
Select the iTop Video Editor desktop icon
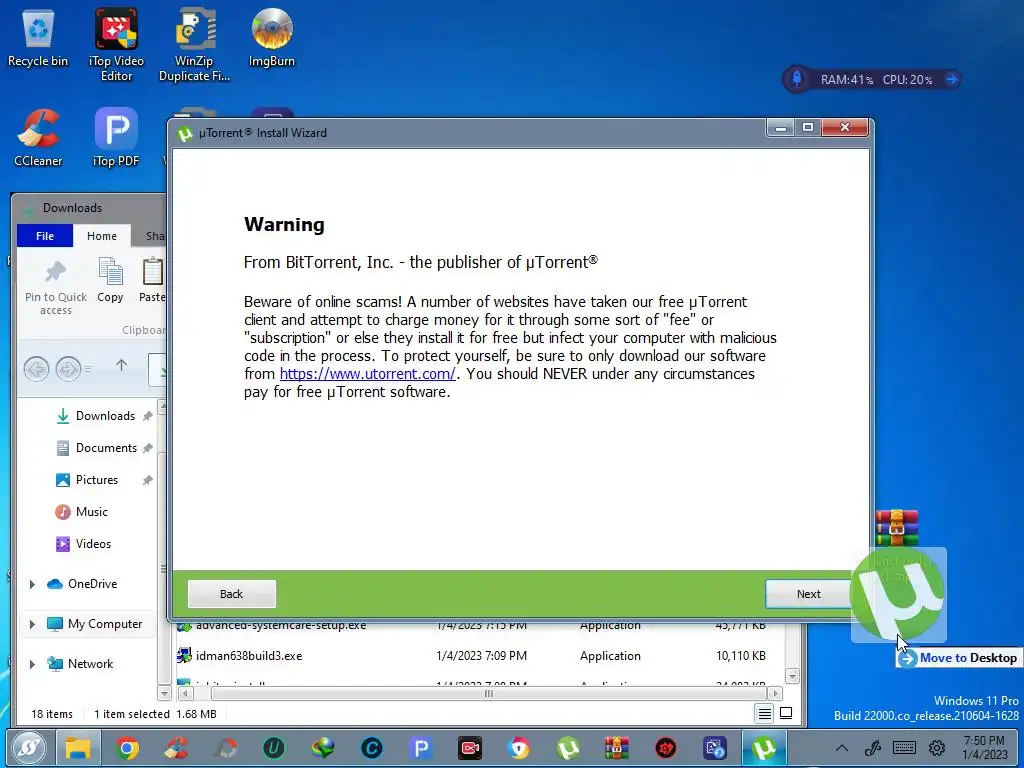click(116, 44)
